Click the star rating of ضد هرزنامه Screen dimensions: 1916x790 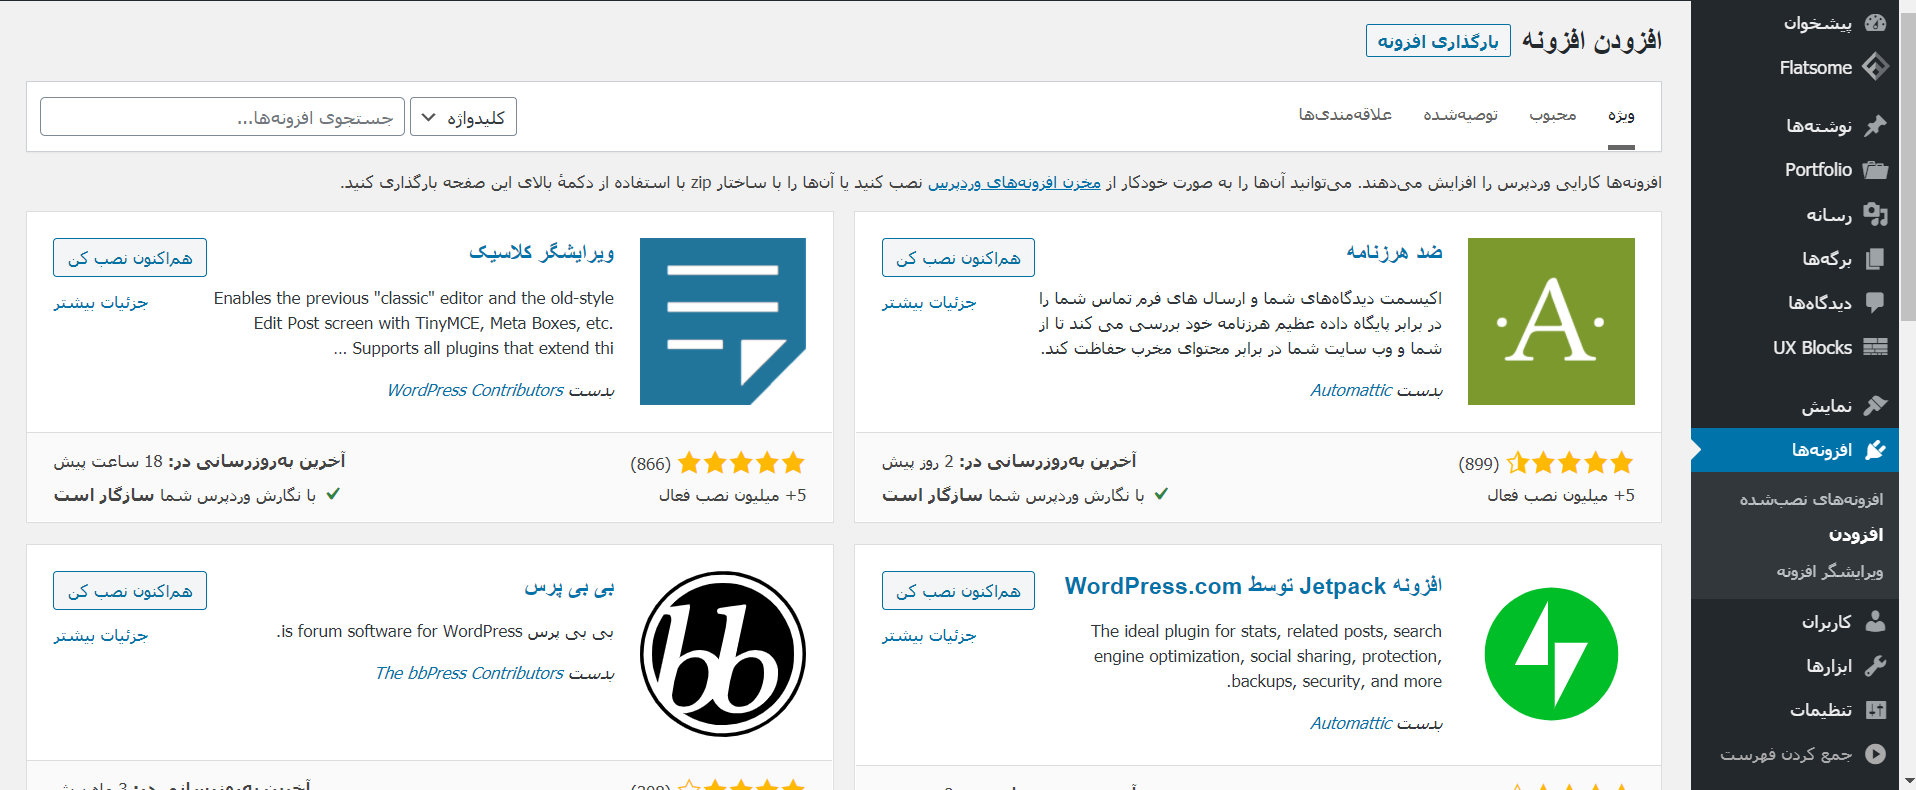(1569, 462)
